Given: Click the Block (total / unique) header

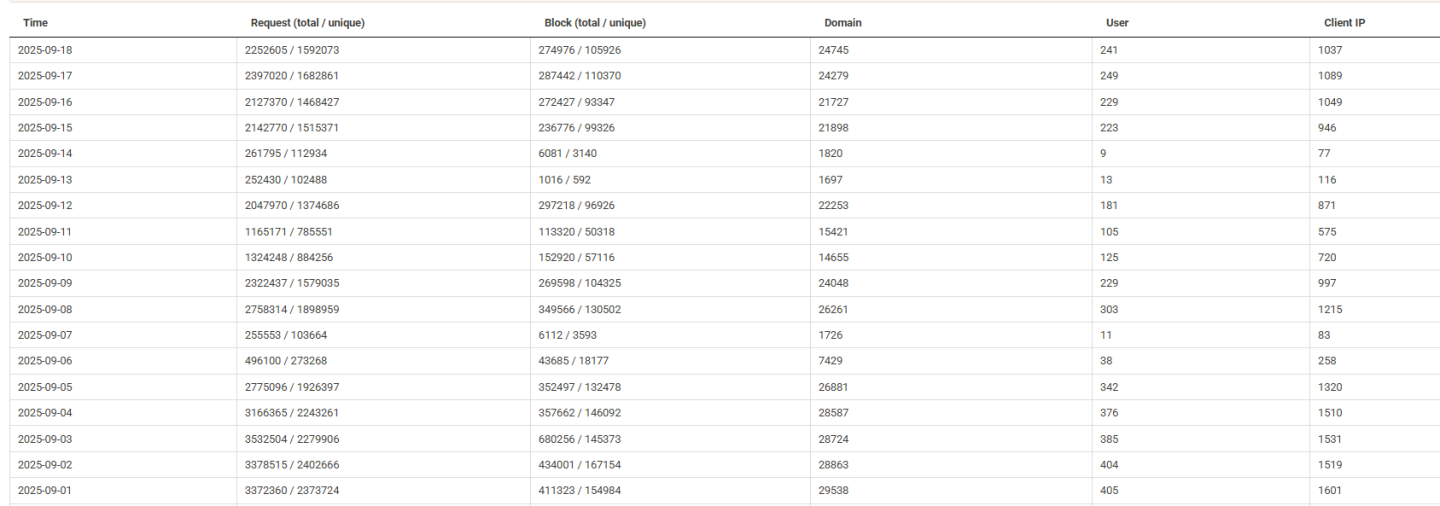Looking at the screenshot, I should point(595,23).
